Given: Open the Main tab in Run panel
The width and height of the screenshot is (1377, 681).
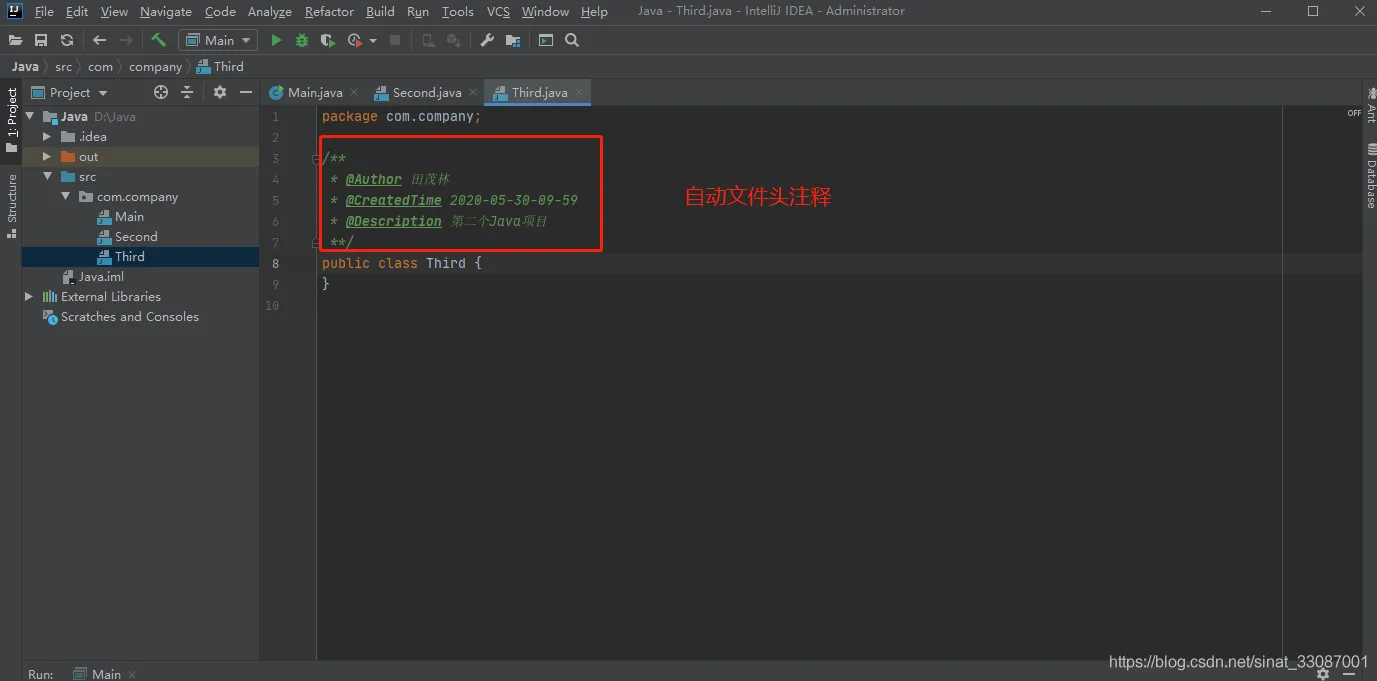Looking at the screenshot, I should coord(106,675).
